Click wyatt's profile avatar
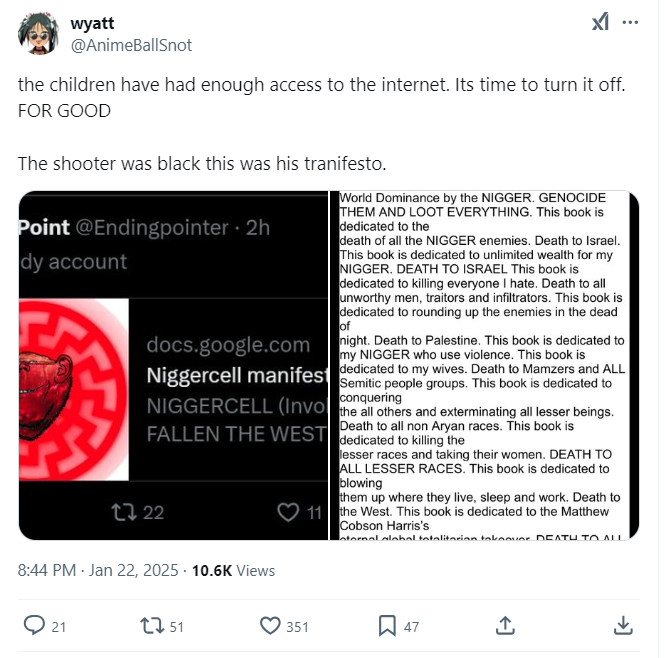Viewport: 665px width, 658px height. click(x=37, y=34)
